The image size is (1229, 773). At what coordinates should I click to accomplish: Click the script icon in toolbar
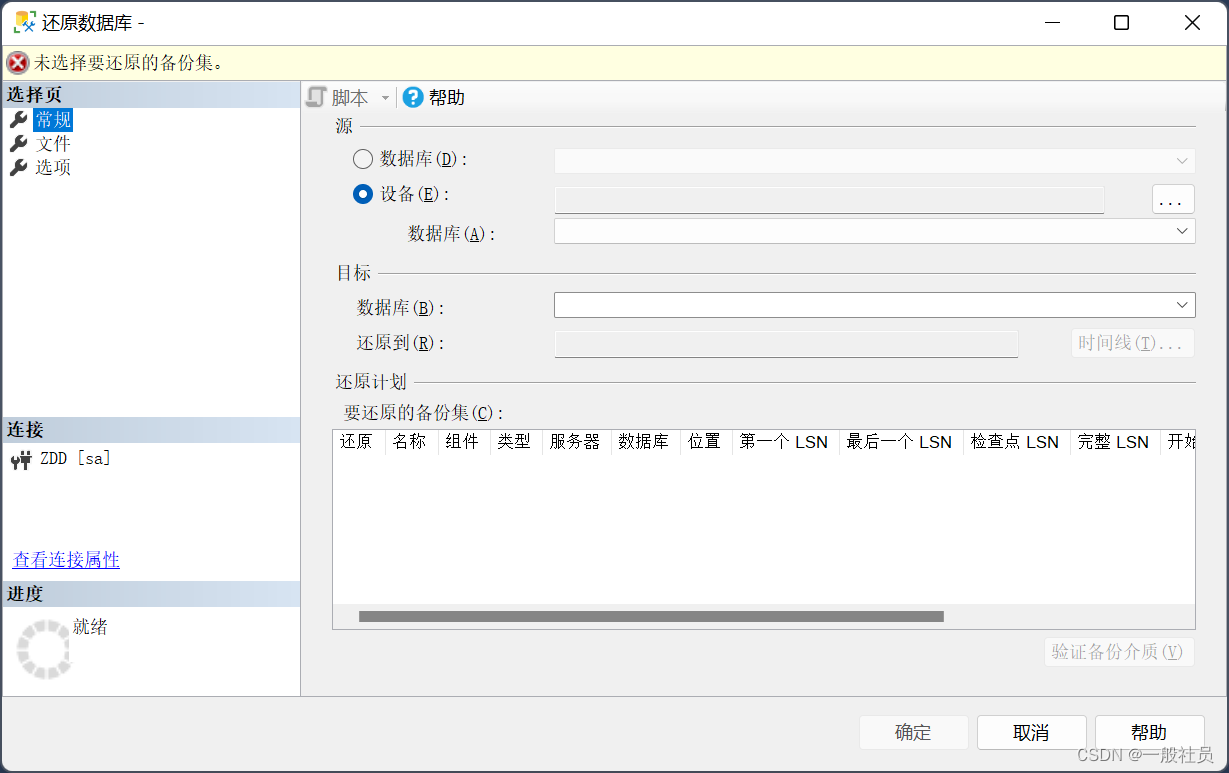tap(317, 97)
